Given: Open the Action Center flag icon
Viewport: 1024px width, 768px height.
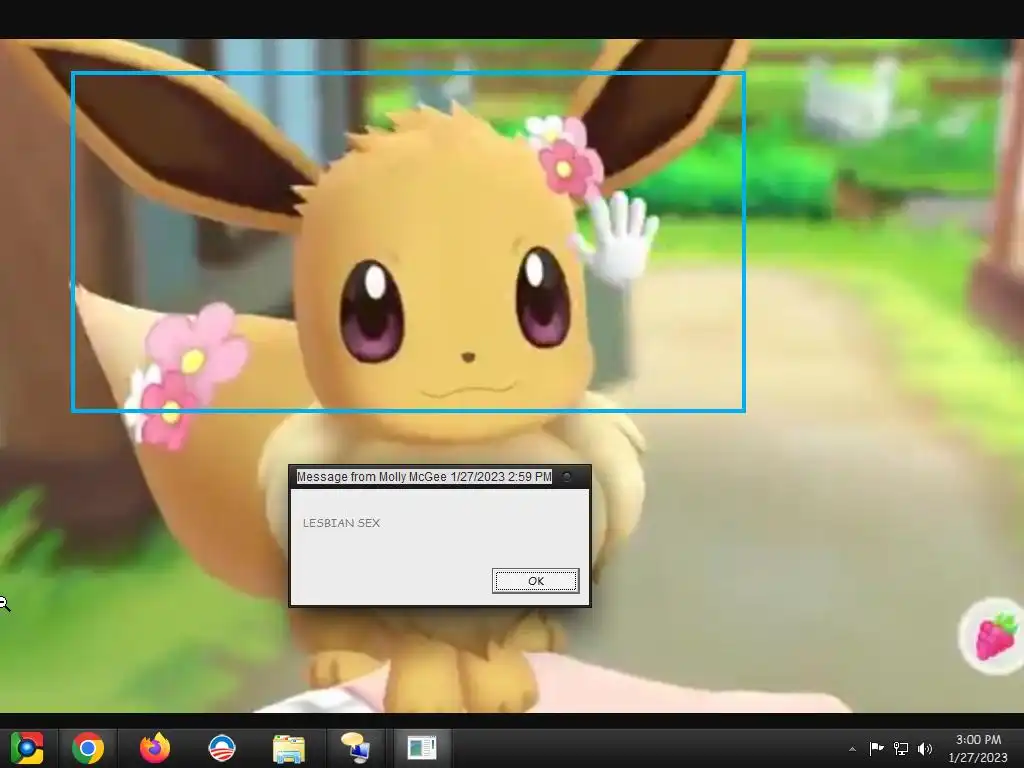Looking at the screenshot, I should click(876, 748).
